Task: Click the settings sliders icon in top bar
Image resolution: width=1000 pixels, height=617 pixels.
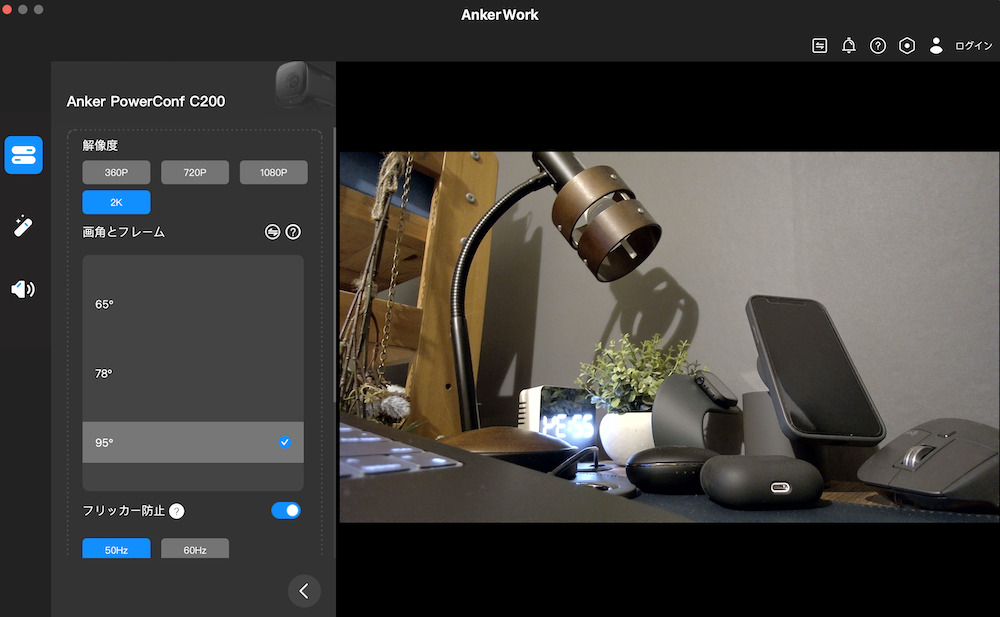Action: click(x=820, y=45)
